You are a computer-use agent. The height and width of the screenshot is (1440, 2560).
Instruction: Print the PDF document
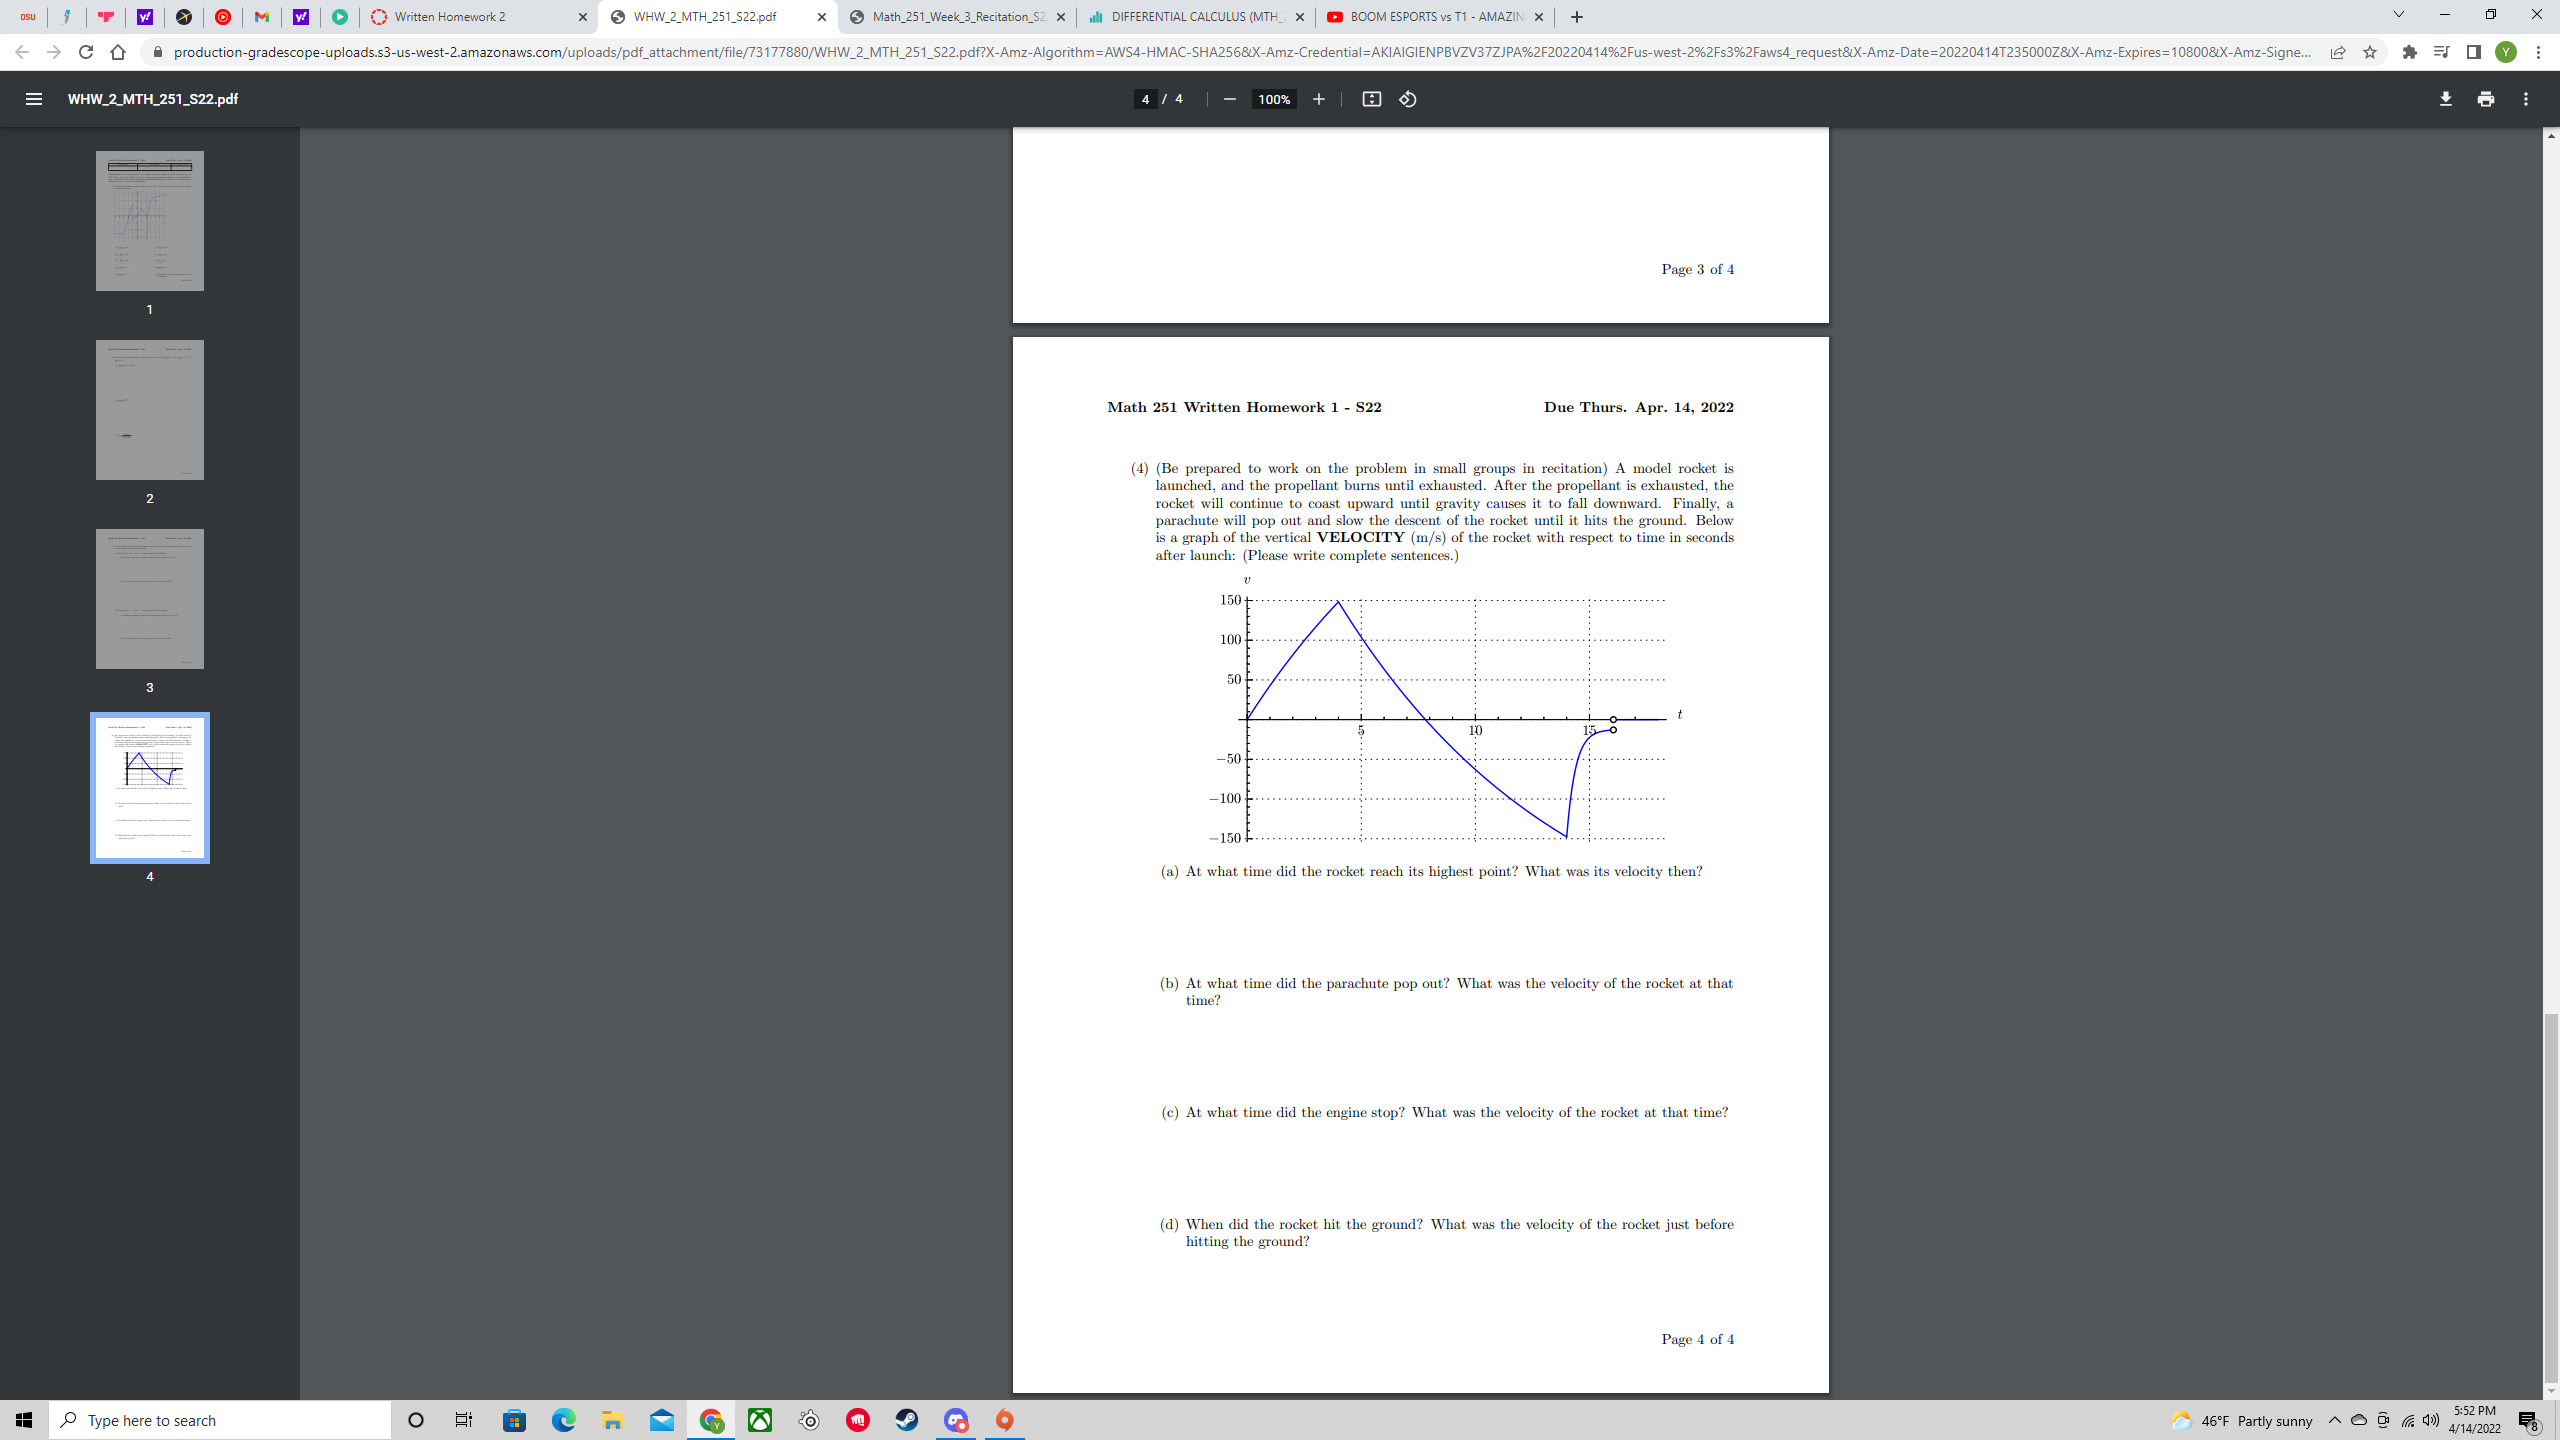tap(2485, 99)
